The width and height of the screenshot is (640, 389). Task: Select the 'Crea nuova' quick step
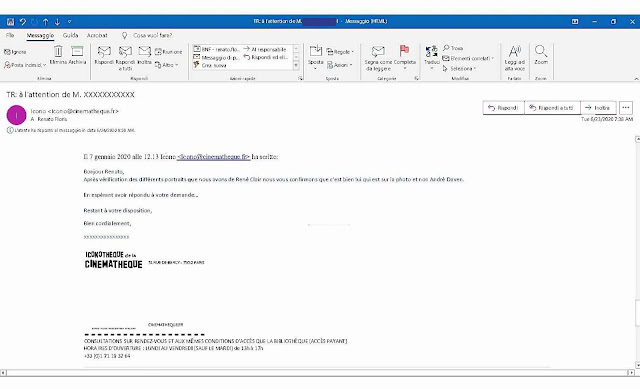pyautogui.click(x=209, y=65)
